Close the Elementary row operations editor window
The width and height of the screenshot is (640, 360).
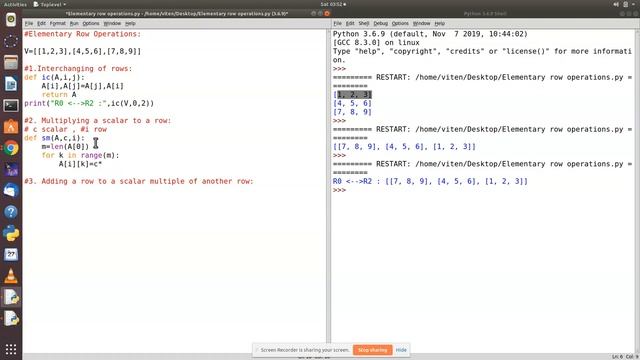click(327, 13)
